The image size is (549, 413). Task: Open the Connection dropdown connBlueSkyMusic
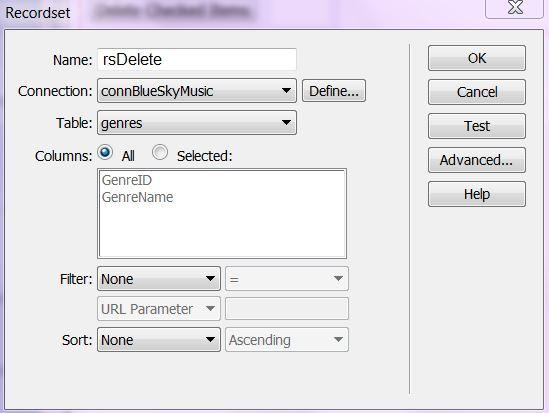[x=197, y=91]
